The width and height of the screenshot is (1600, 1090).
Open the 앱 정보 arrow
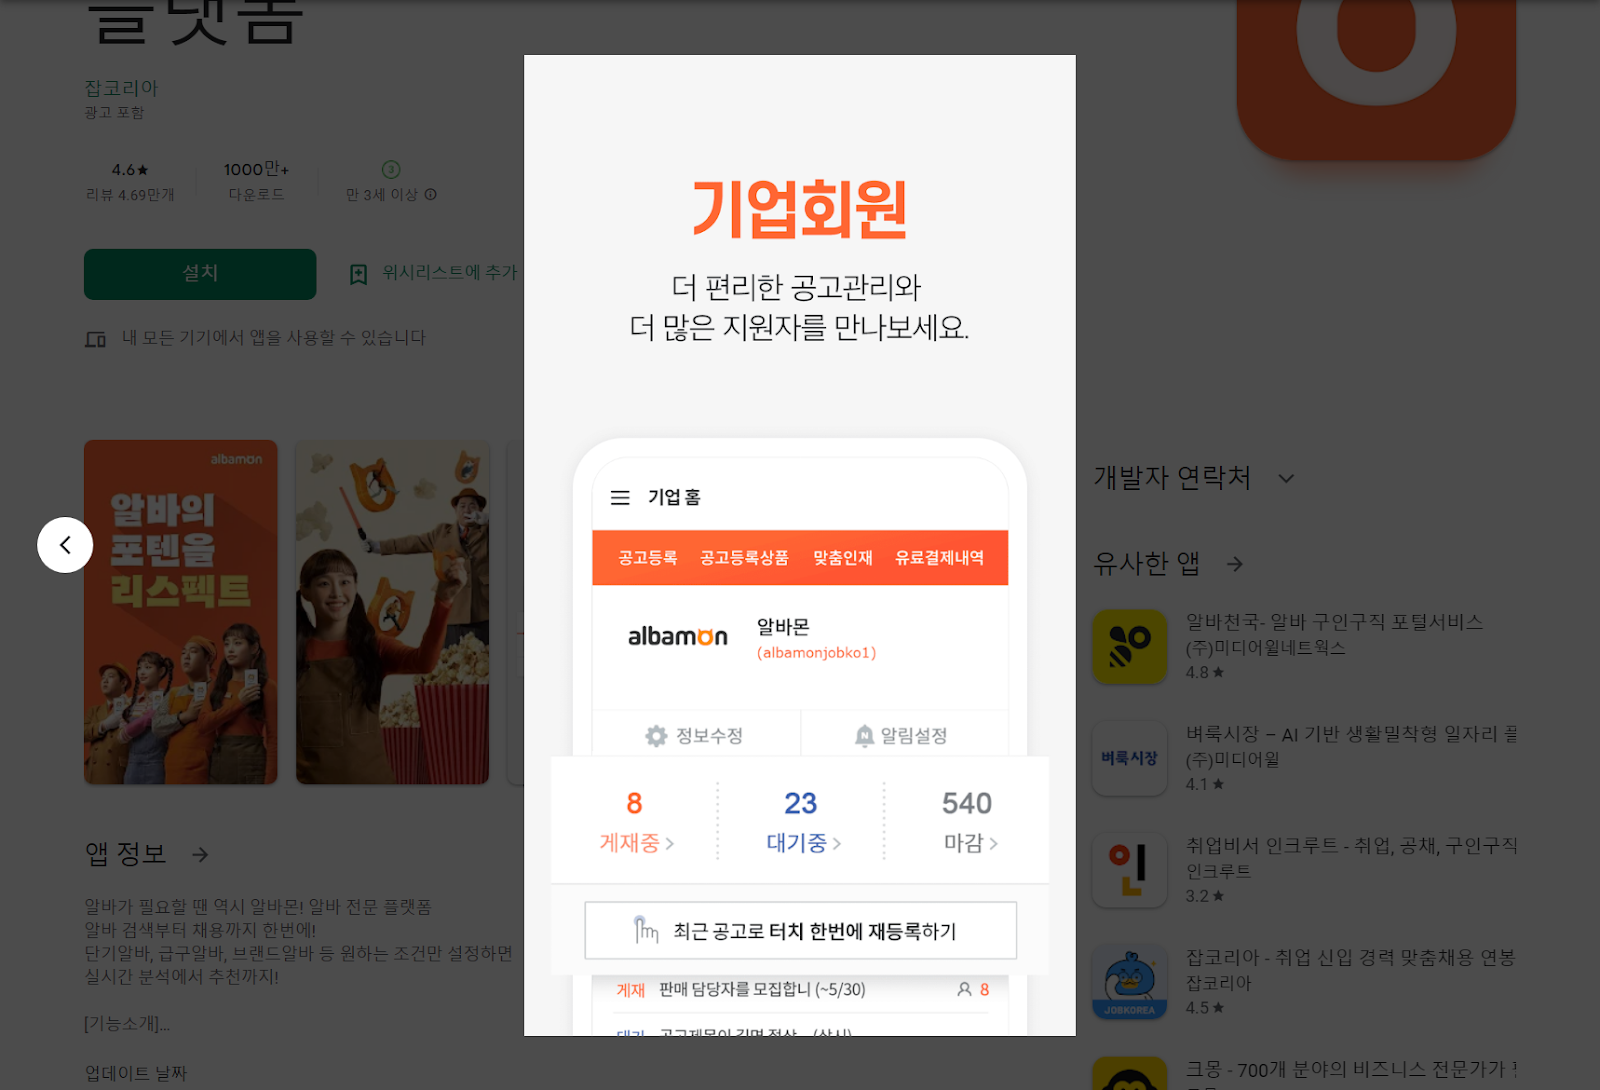200,854
